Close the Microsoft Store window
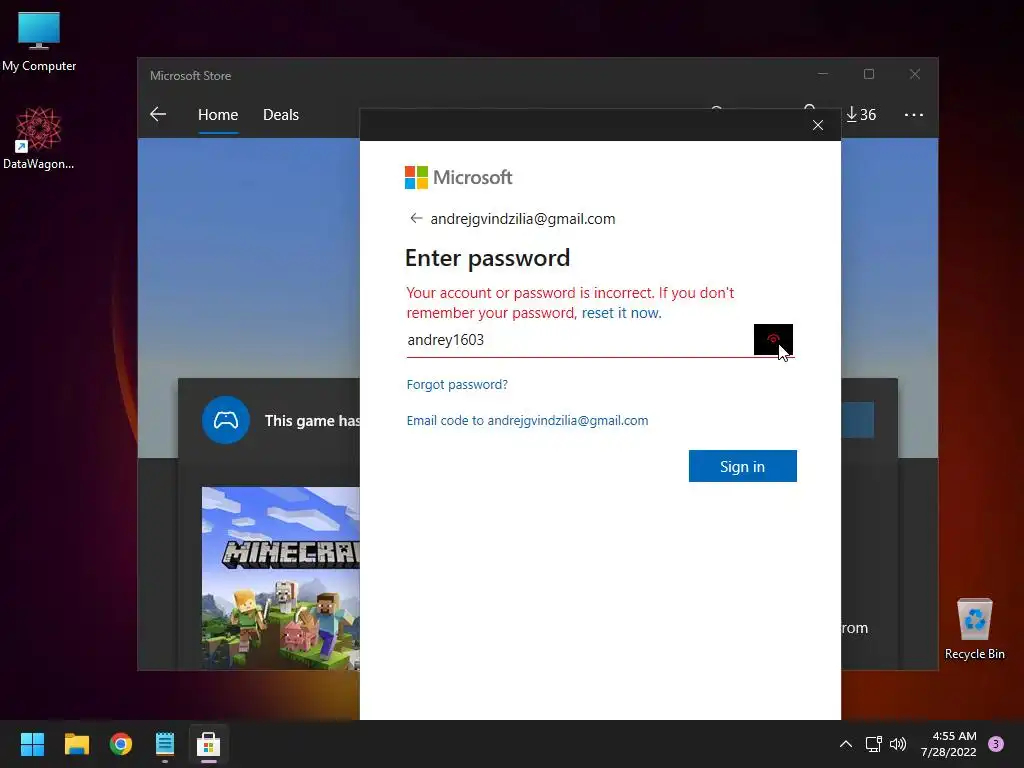Screen dimensions: 1024x768 tap(914, 74)
